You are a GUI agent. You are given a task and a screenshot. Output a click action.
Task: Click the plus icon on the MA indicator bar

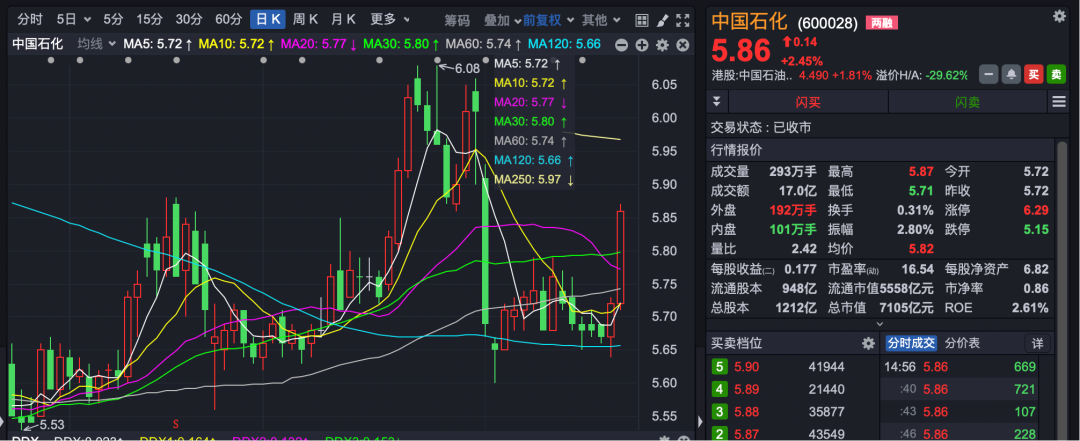point(642,45)
